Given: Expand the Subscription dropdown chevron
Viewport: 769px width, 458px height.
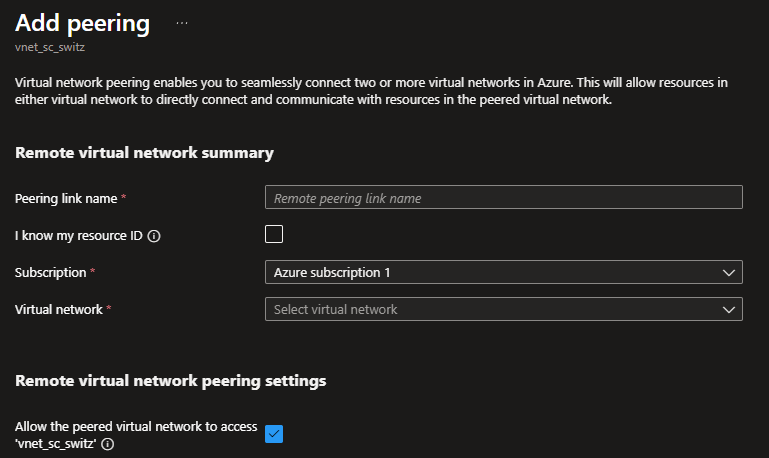Looking at the screenshot, I should [x=728, y=272].
